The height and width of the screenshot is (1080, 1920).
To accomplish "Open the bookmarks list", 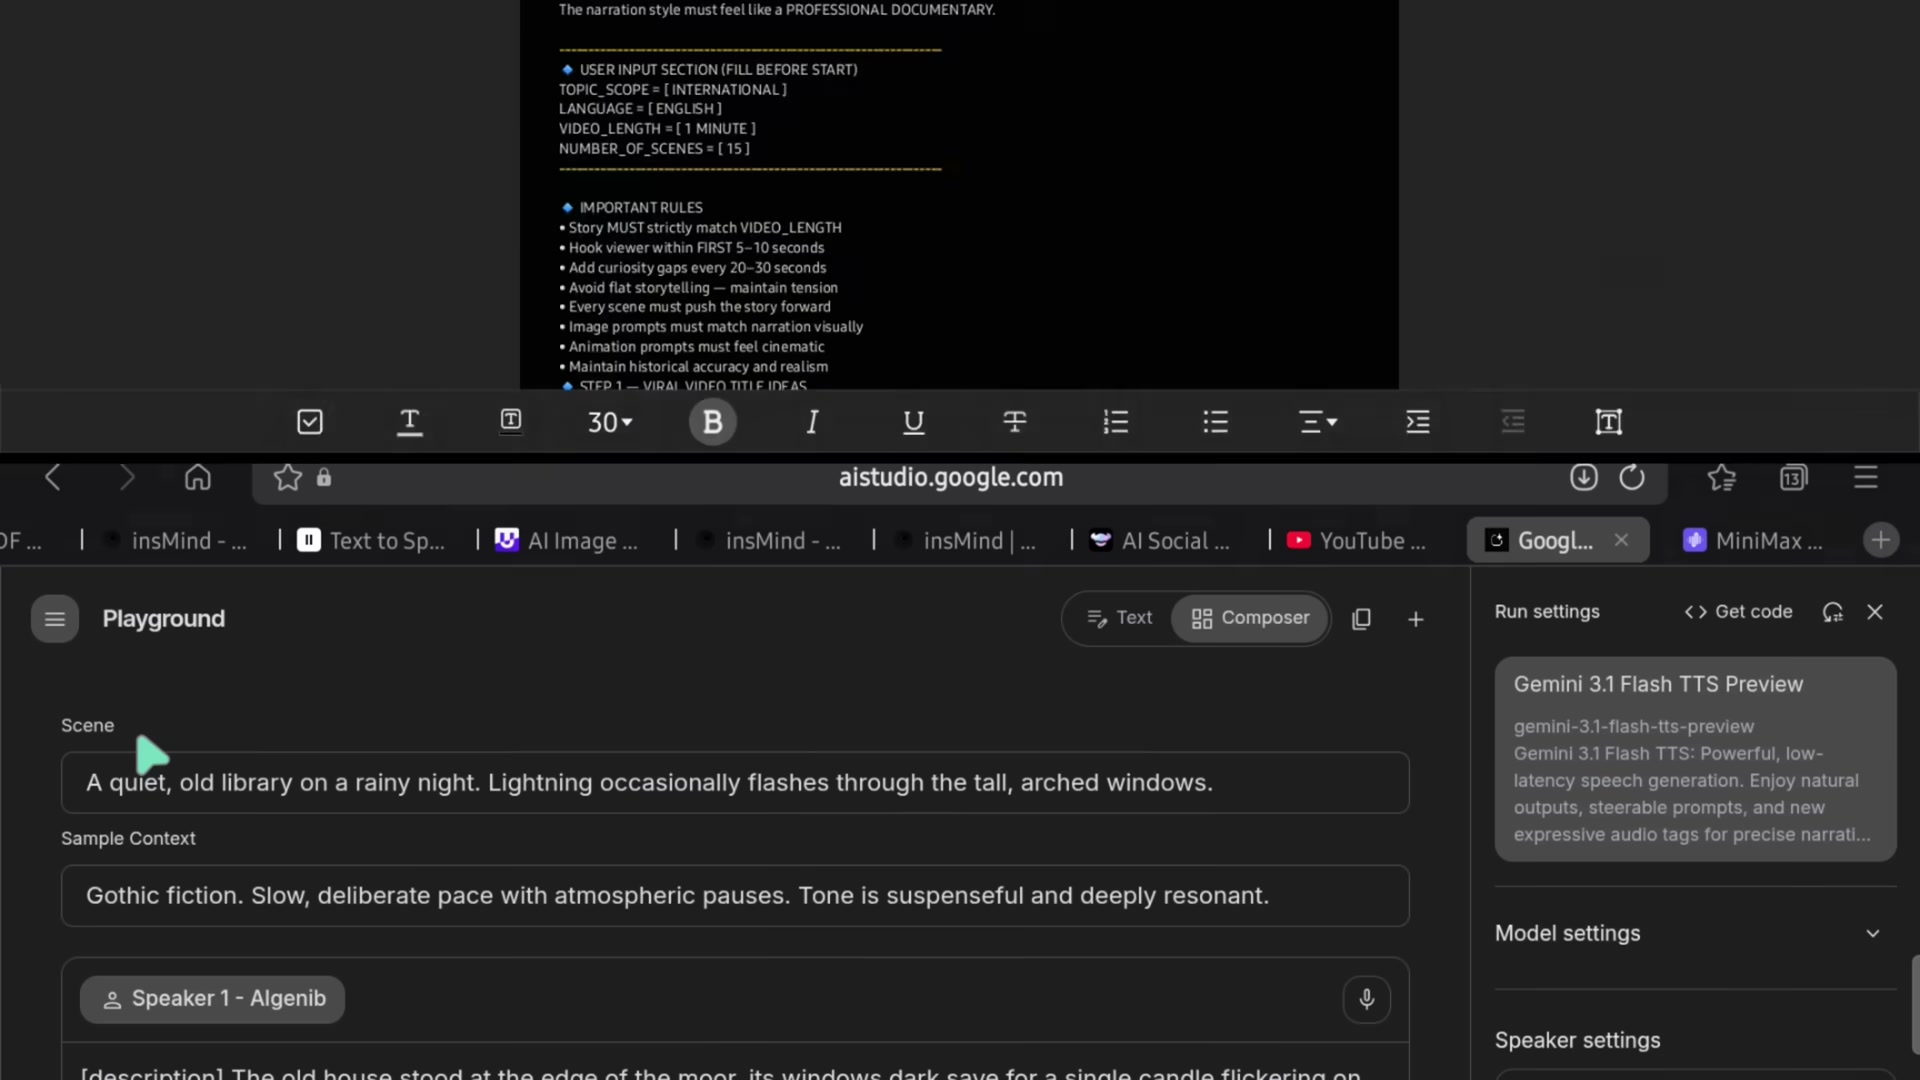I will 1722,478.
